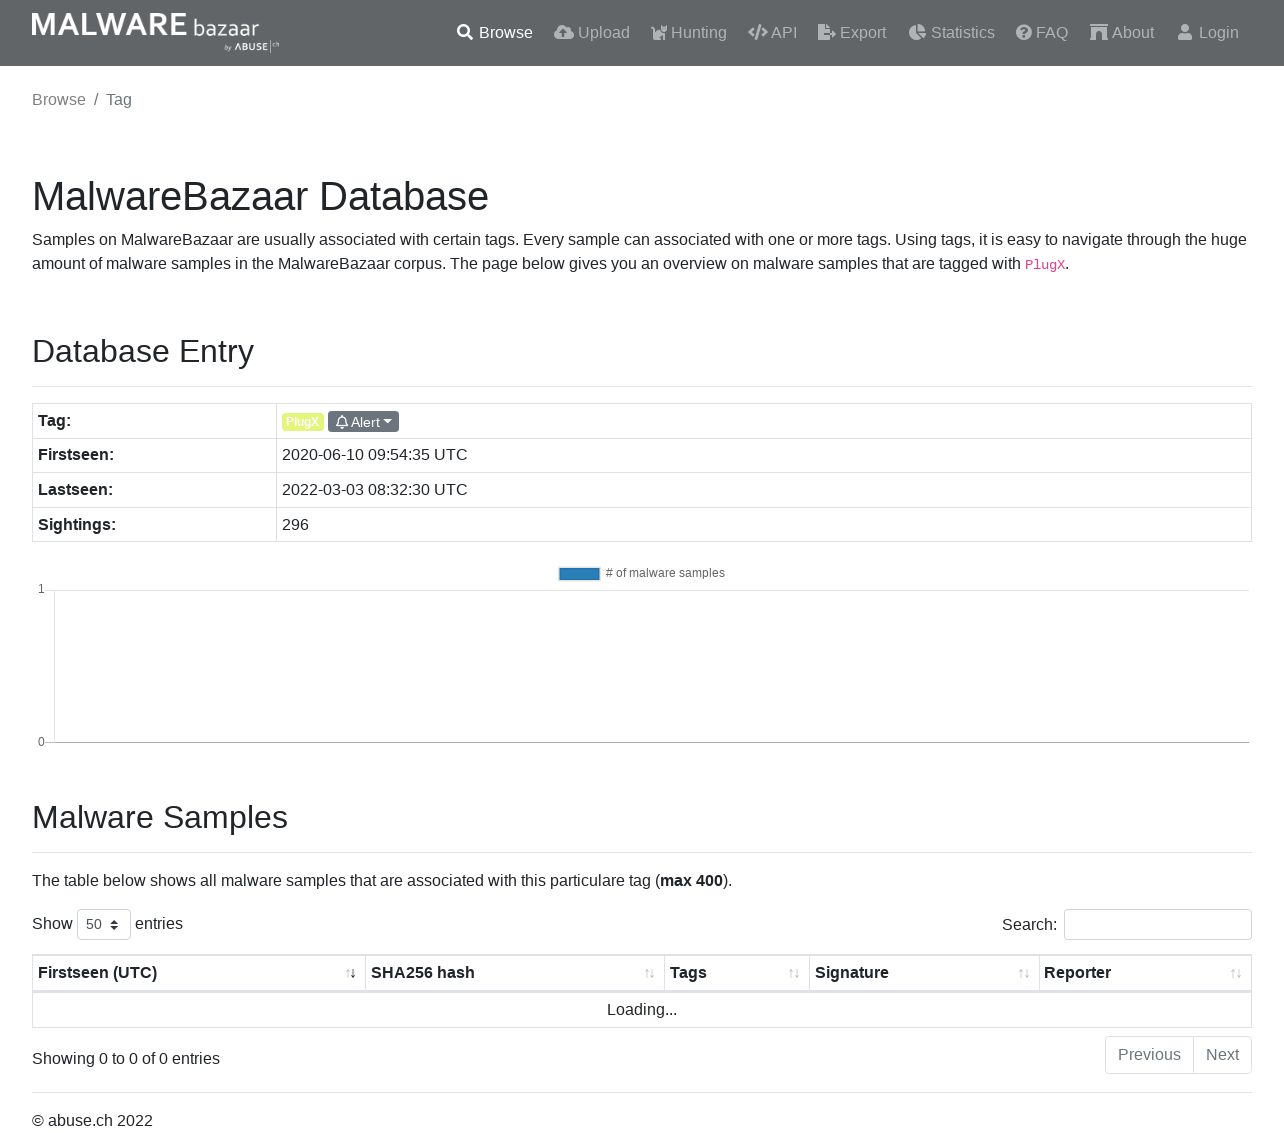Click the PlugX tag badge
Viewport: 1284px width, 1133px height.
pos(302,422)
